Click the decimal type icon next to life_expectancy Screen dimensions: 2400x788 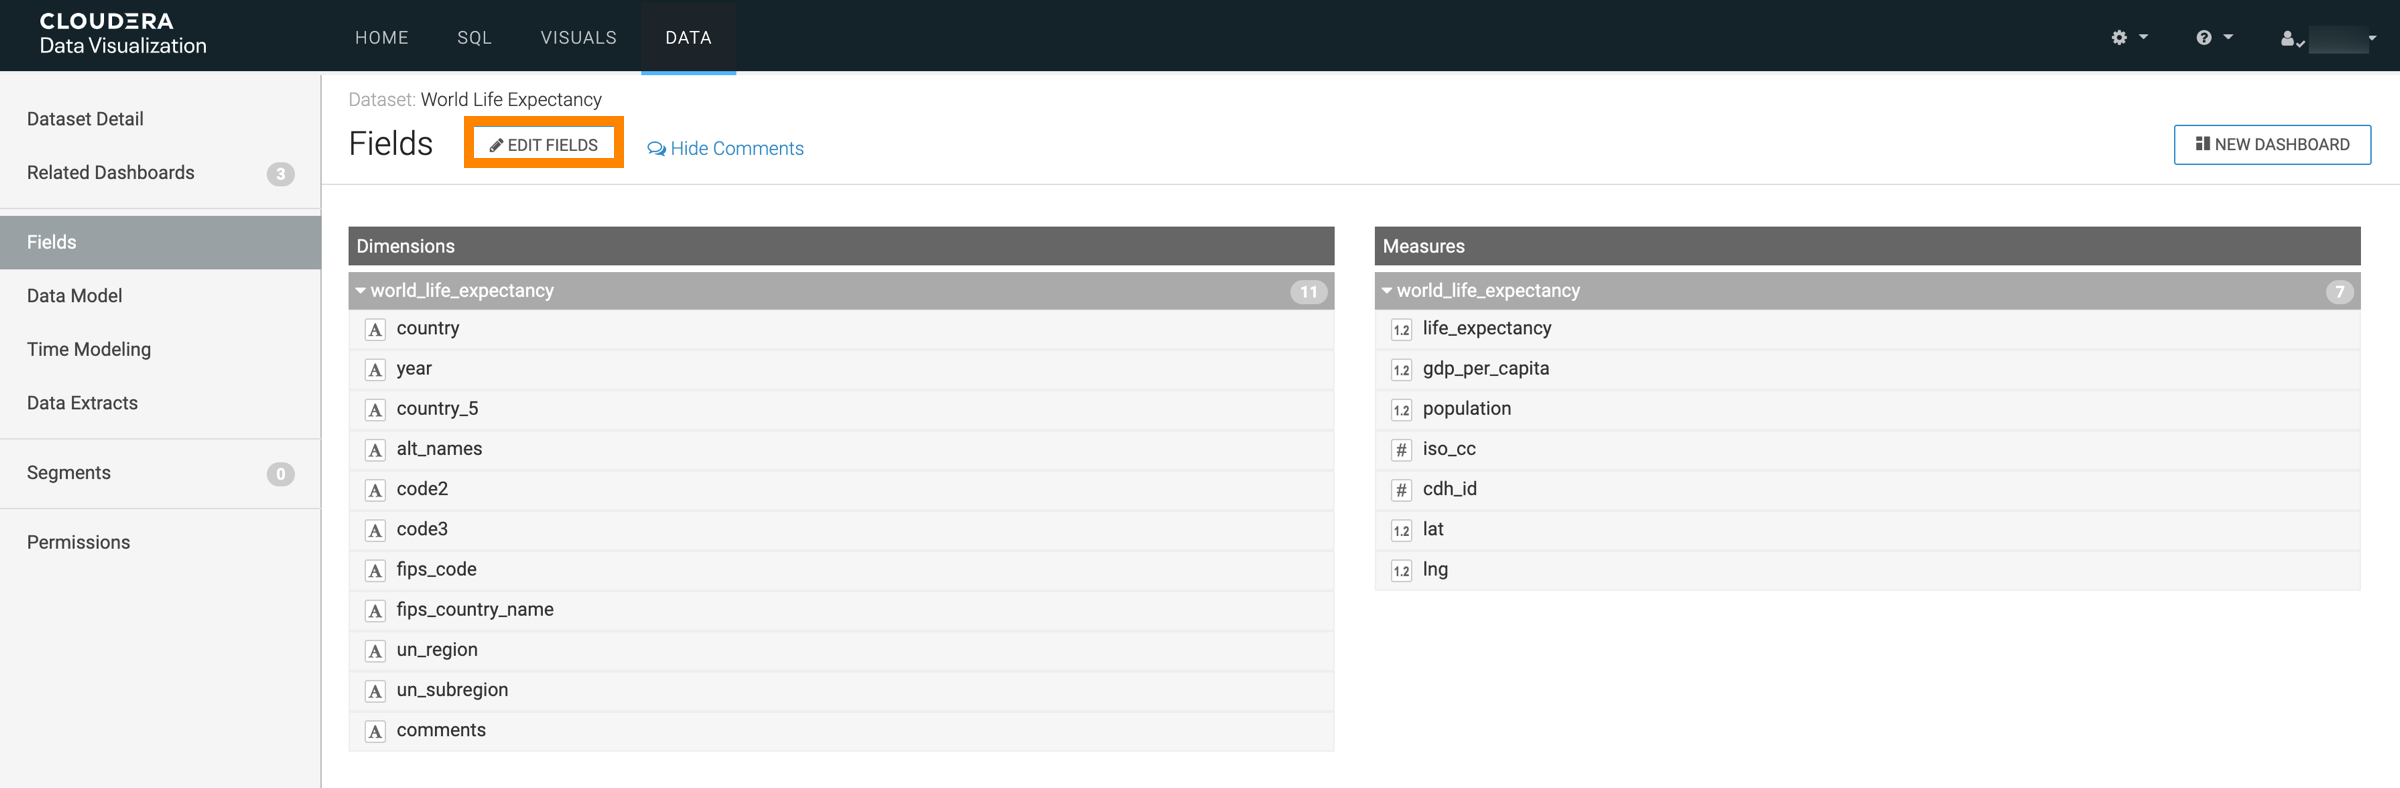(x=1401, y=330)
